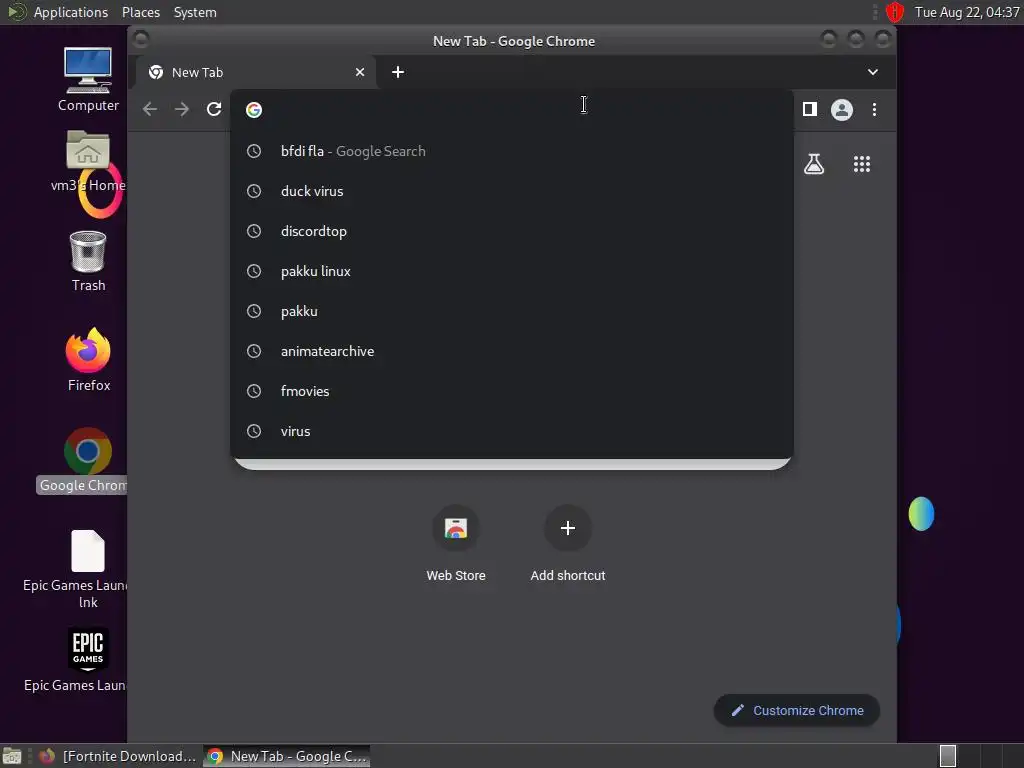Open a new tab with the plus button

point(398,72)
